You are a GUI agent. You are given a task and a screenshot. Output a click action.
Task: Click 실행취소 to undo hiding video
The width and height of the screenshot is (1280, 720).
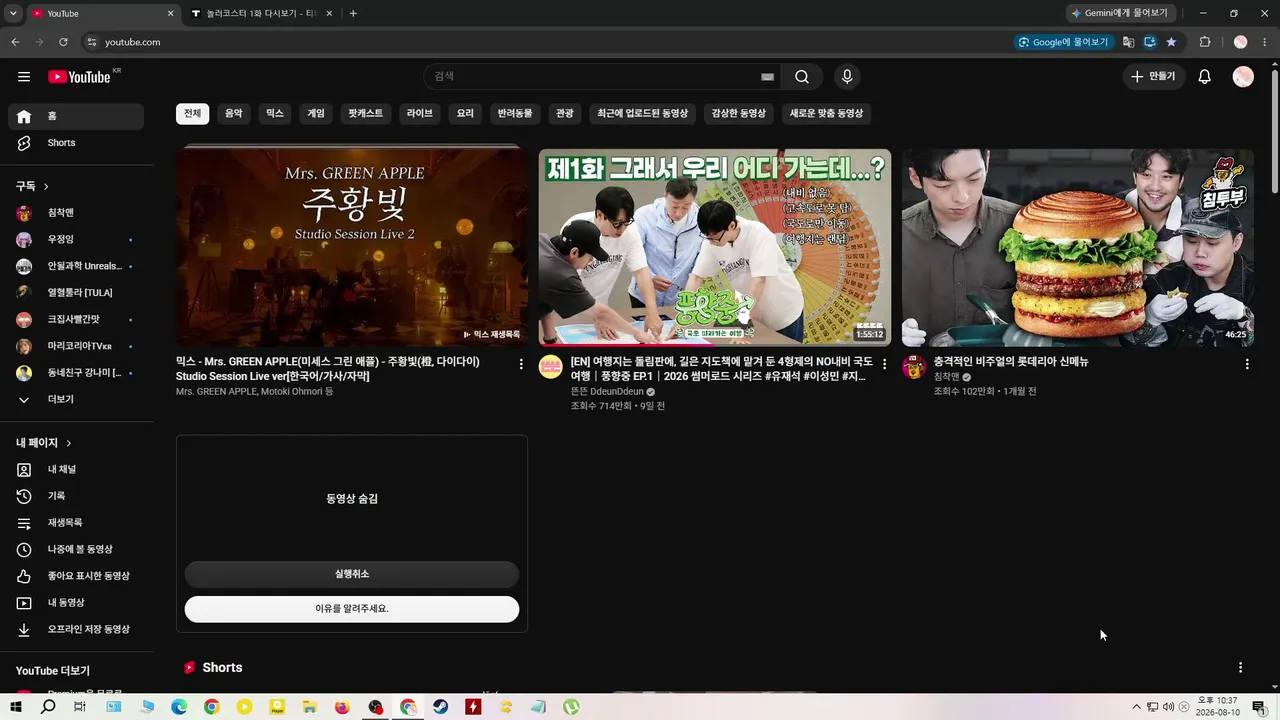pos(352,574)
